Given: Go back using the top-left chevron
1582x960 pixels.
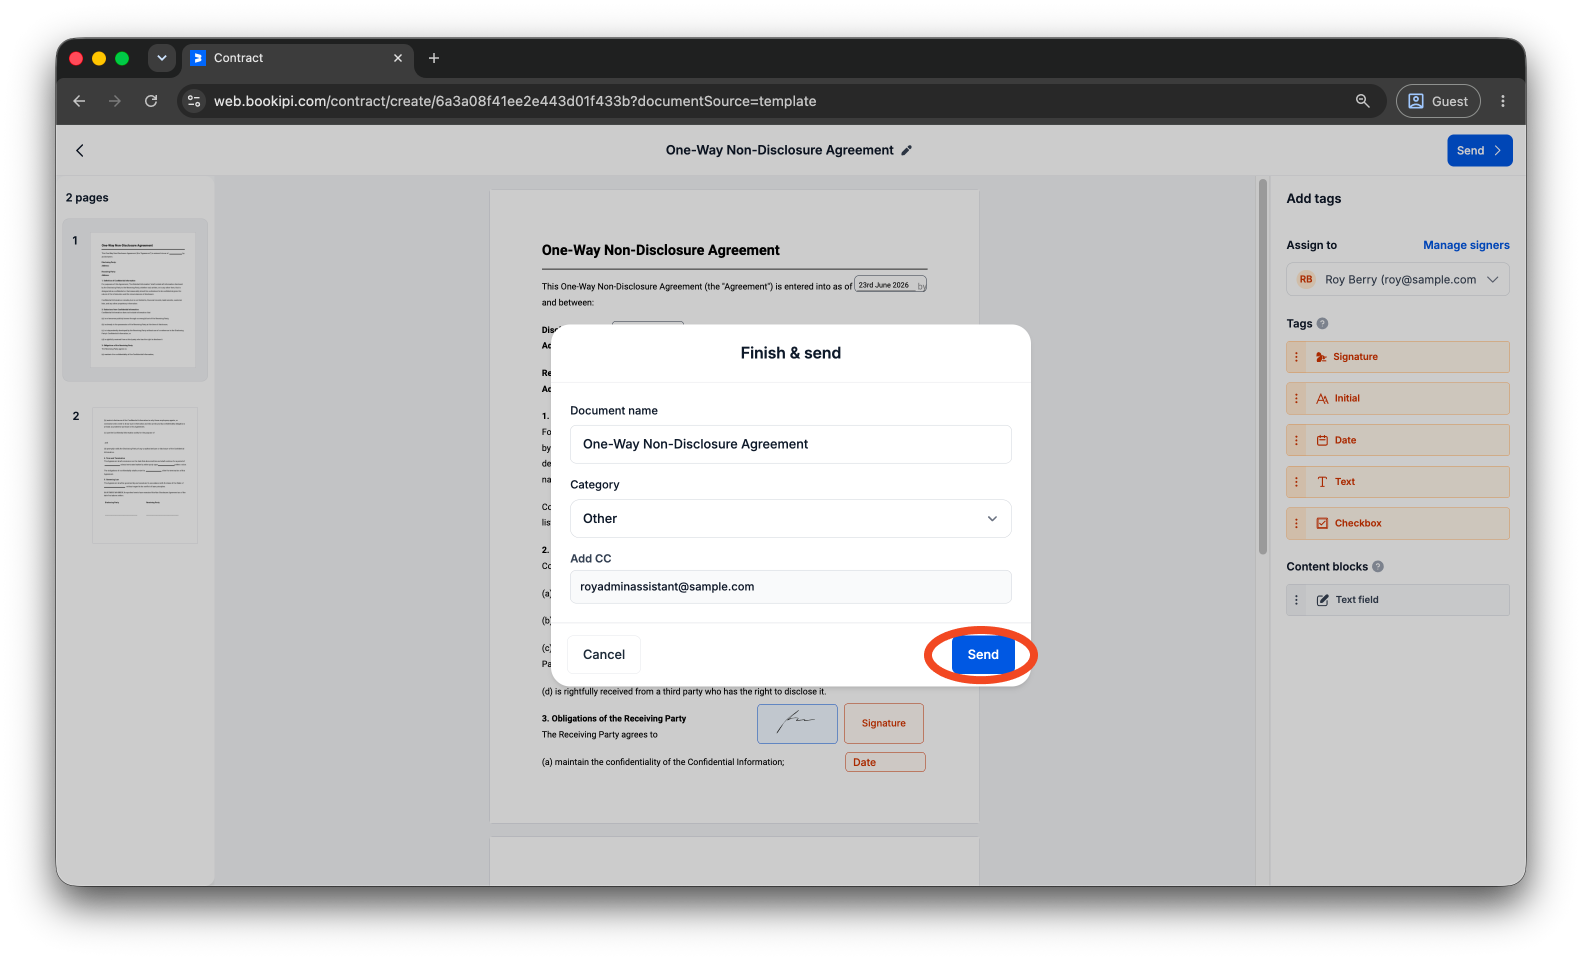Looking at the screenshot, I should (80, 150).
